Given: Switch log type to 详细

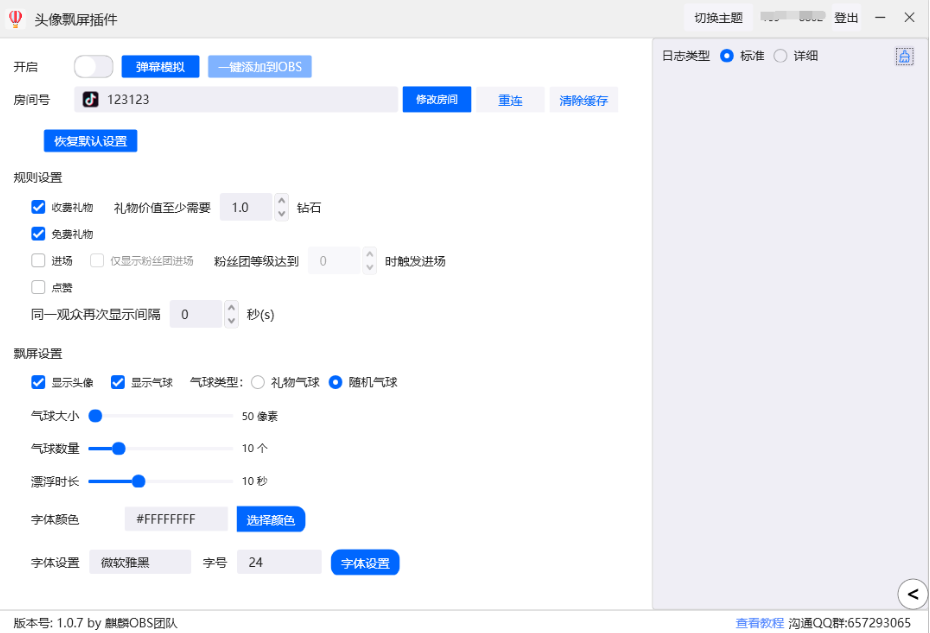Looking at the screenshot, I should tap(781, 56).
